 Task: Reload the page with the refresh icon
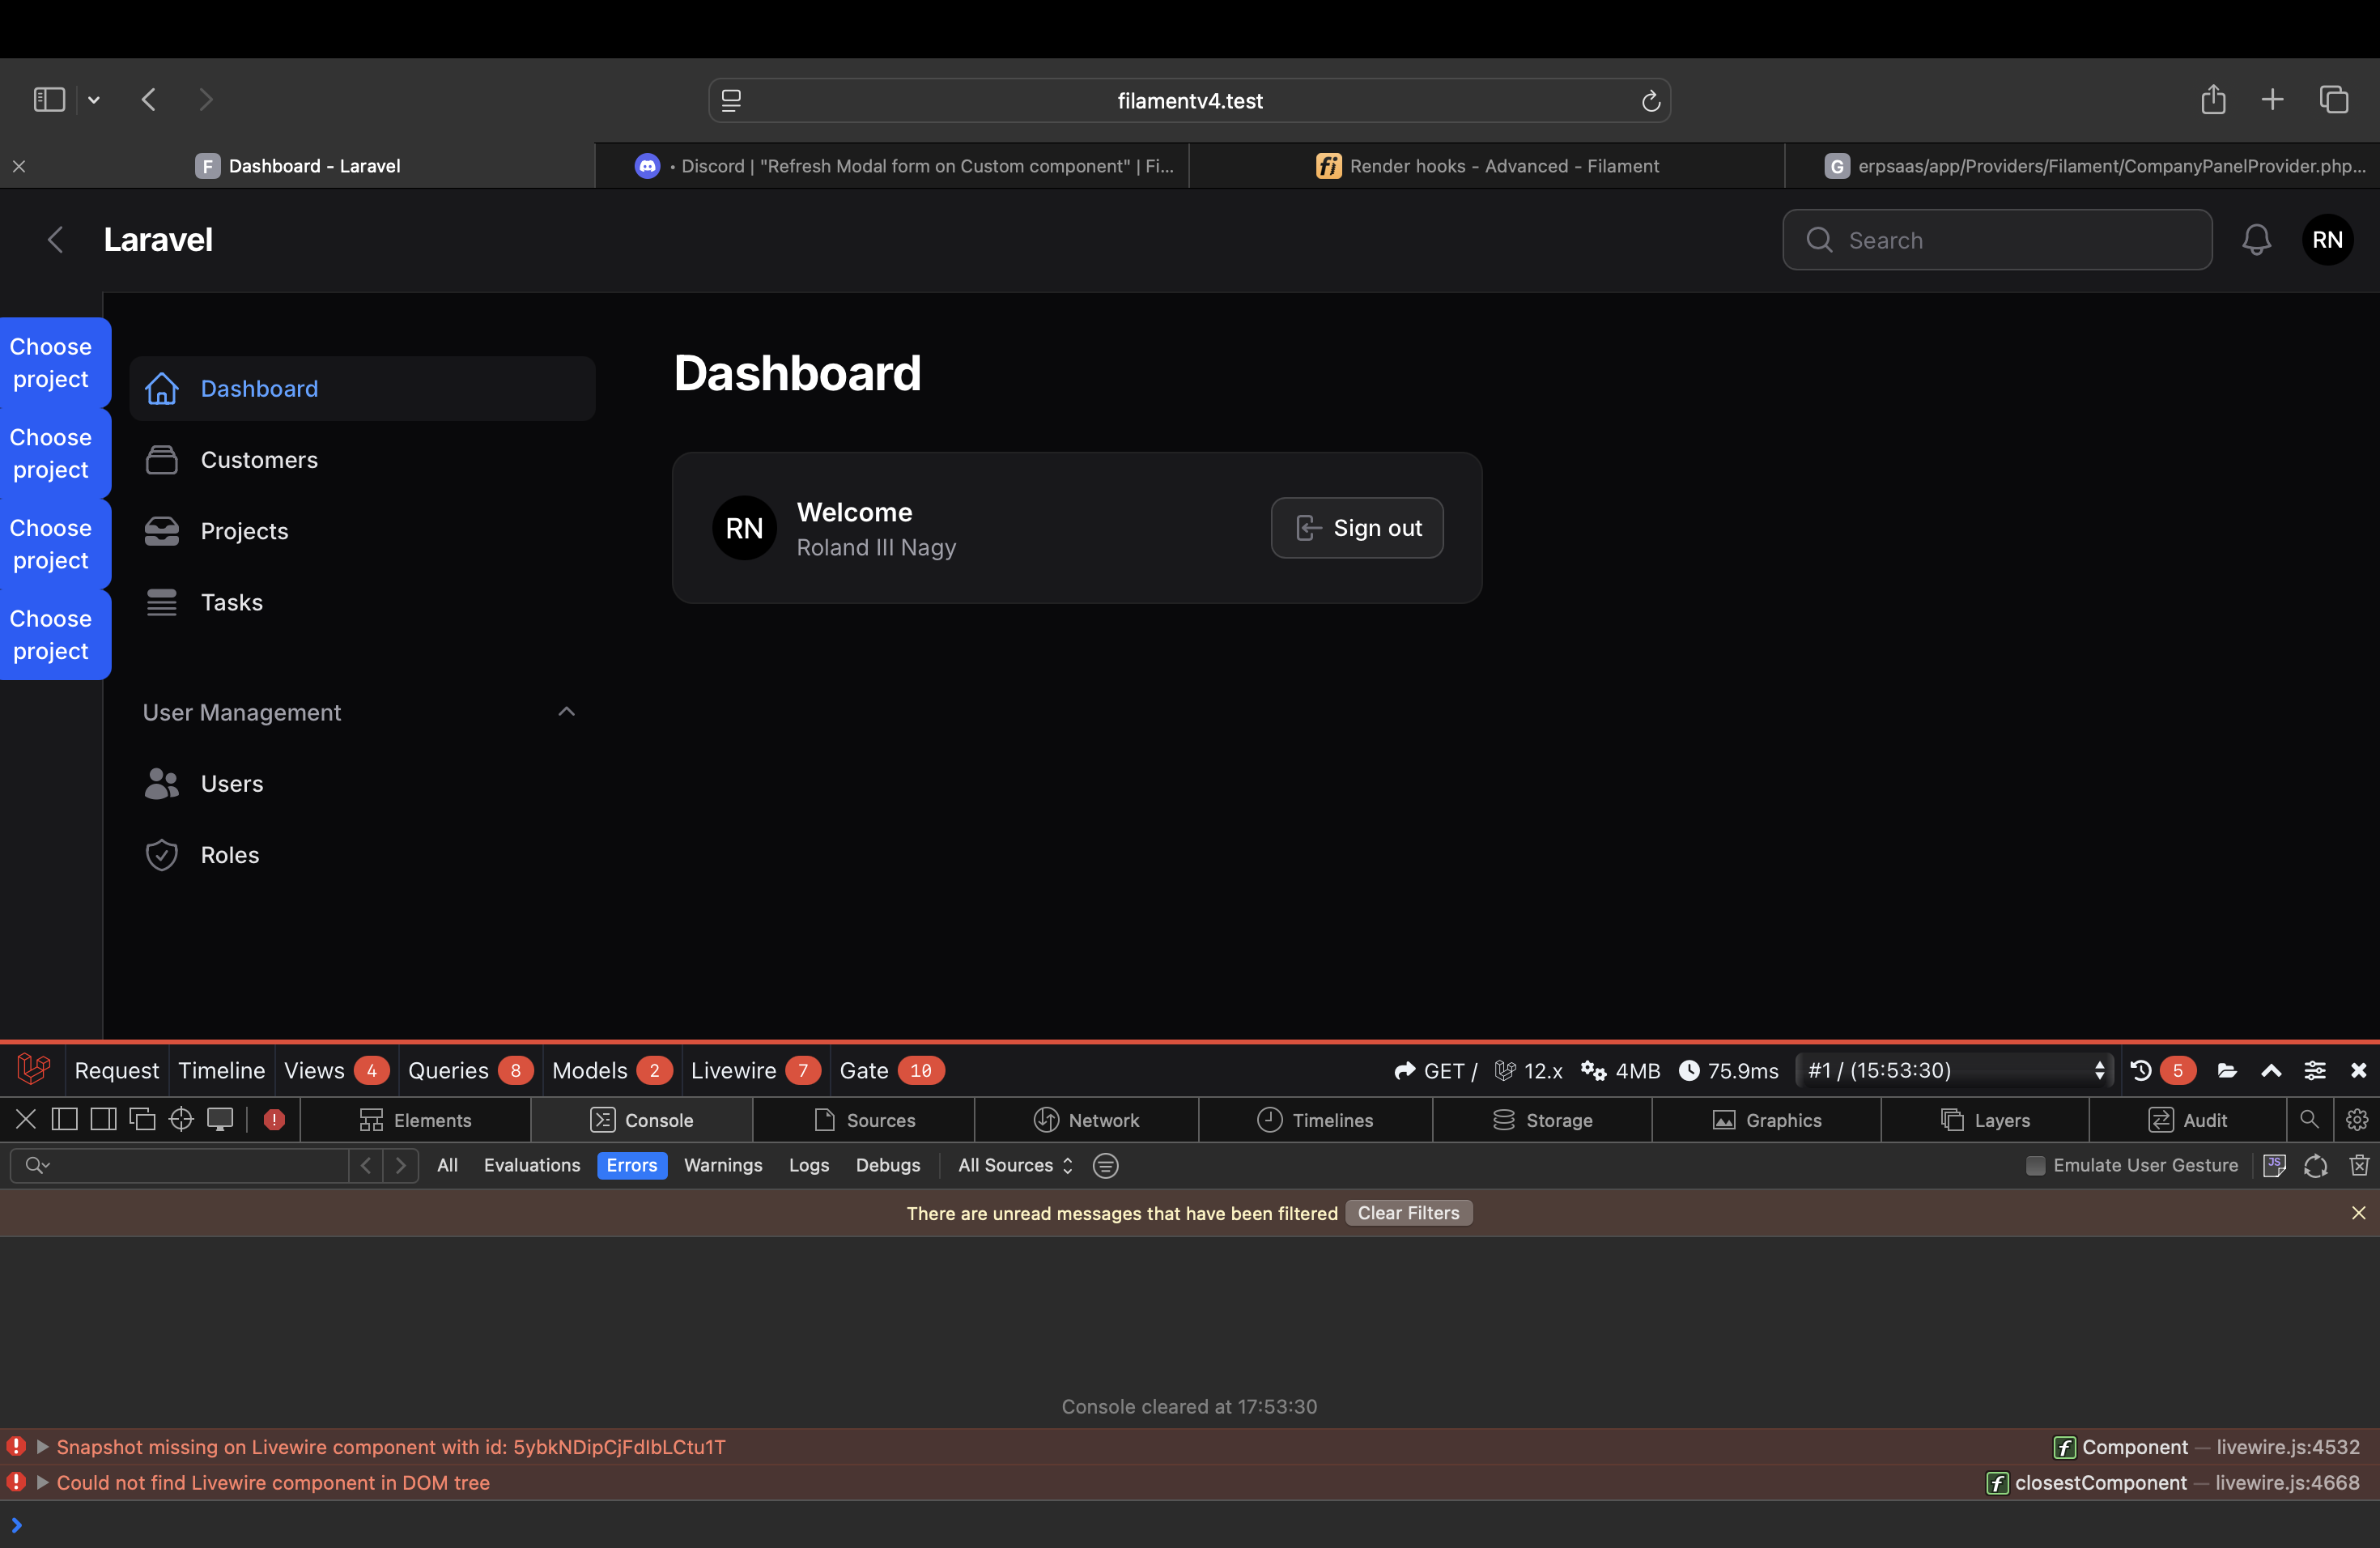point(1650,101)
